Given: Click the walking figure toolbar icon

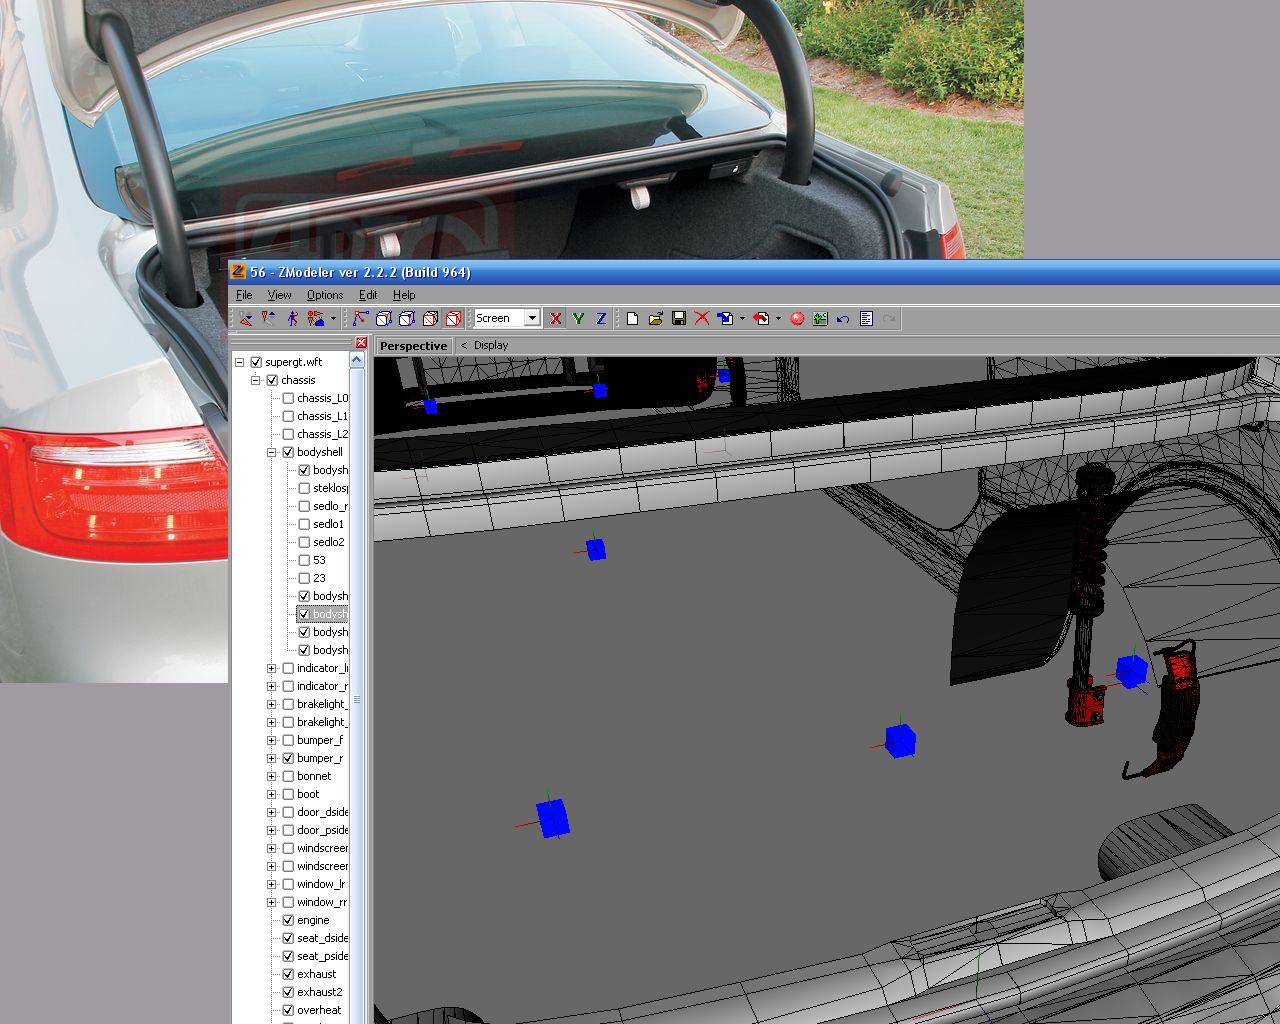Looking at the screenshot, I should 292,318.
